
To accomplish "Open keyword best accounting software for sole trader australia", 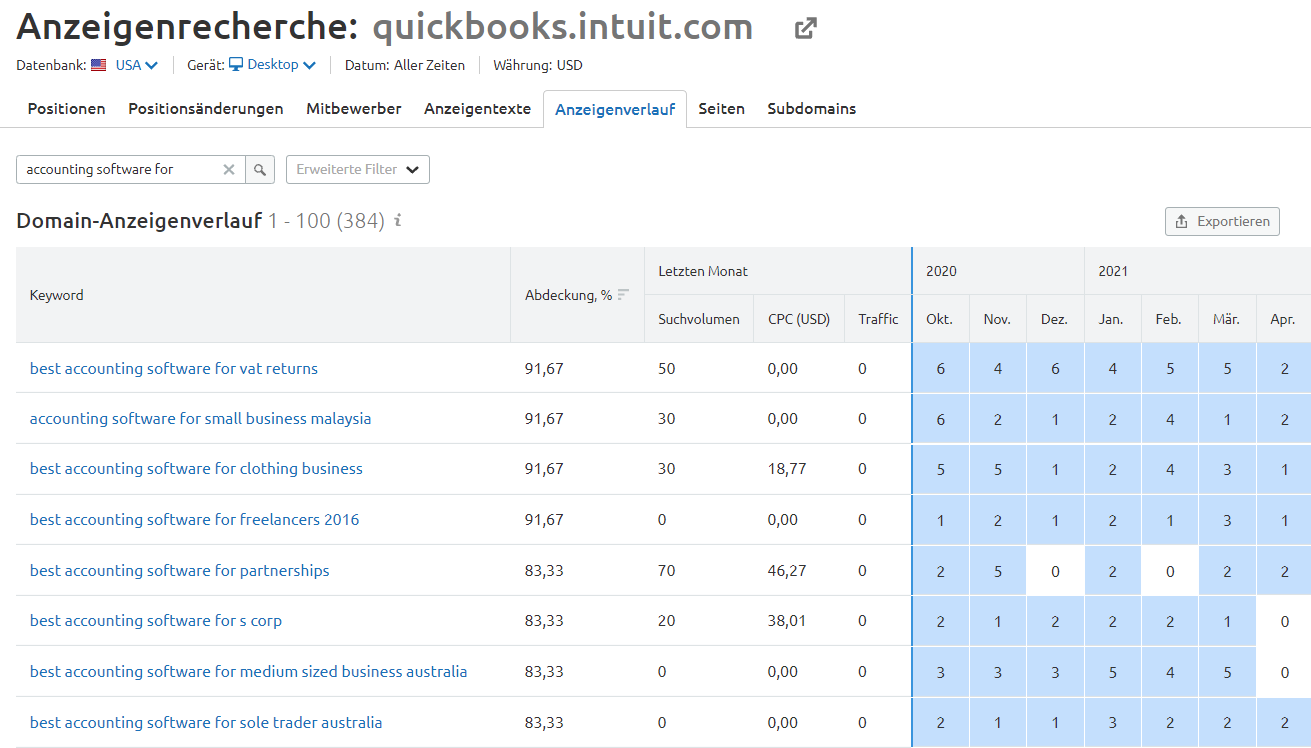I will tap(206, 722).
